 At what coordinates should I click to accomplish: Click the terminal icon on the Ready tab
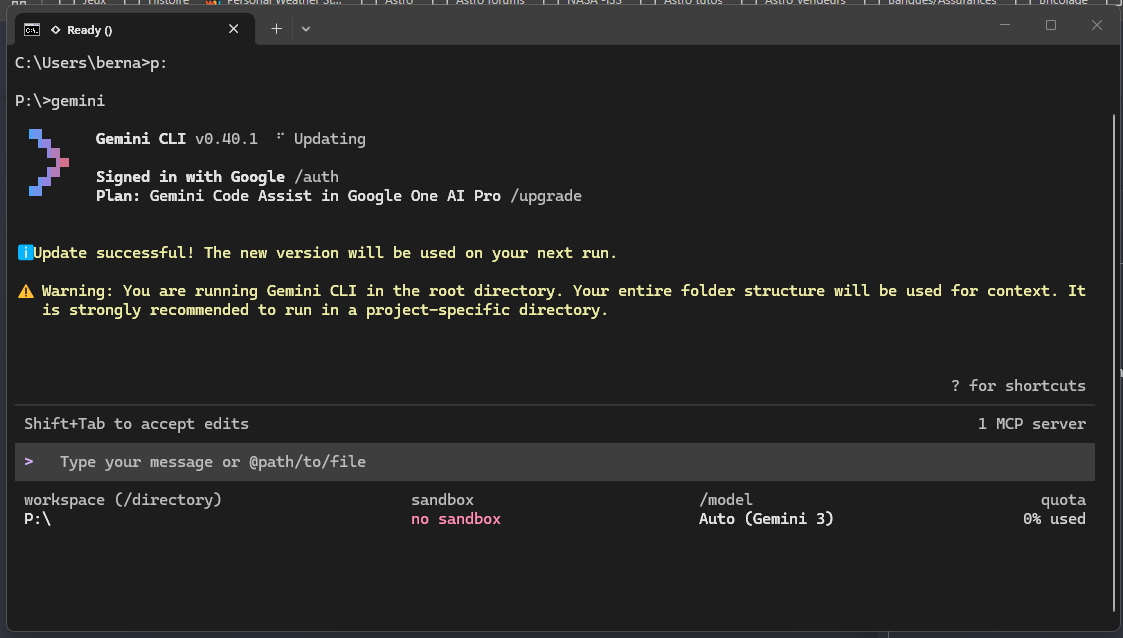tap(32, 29)
